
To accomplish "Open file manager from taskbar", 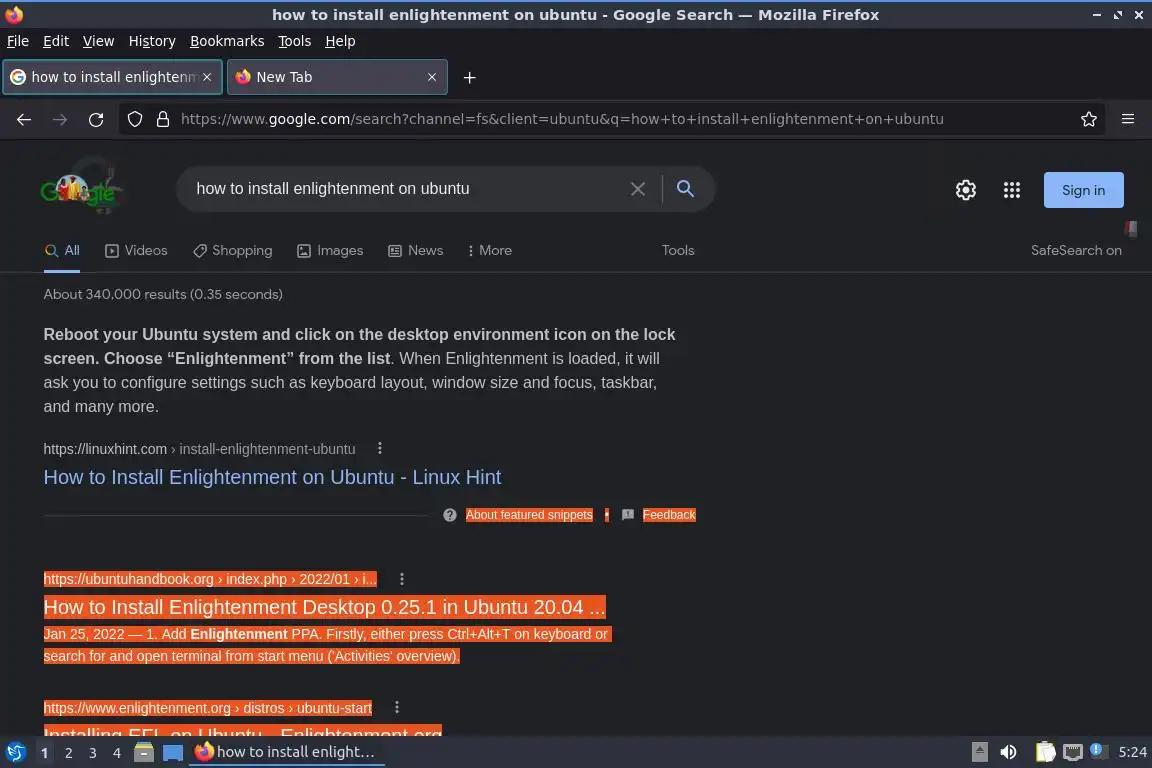I will point(144,753).
